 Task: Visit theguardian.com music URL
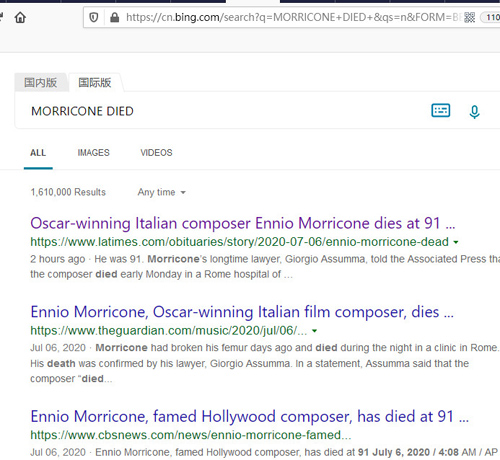pos(169,331)
